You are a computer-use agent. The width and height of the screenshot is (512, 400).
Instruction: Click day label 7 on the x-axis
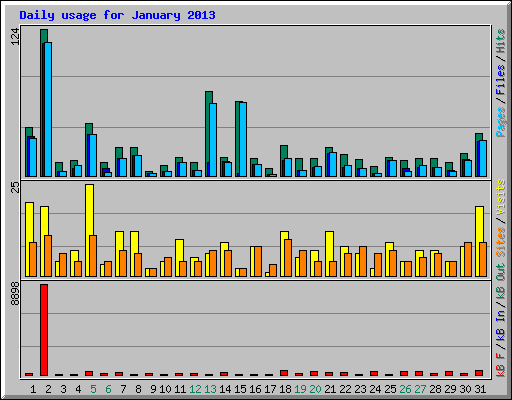tap(123, 389)
